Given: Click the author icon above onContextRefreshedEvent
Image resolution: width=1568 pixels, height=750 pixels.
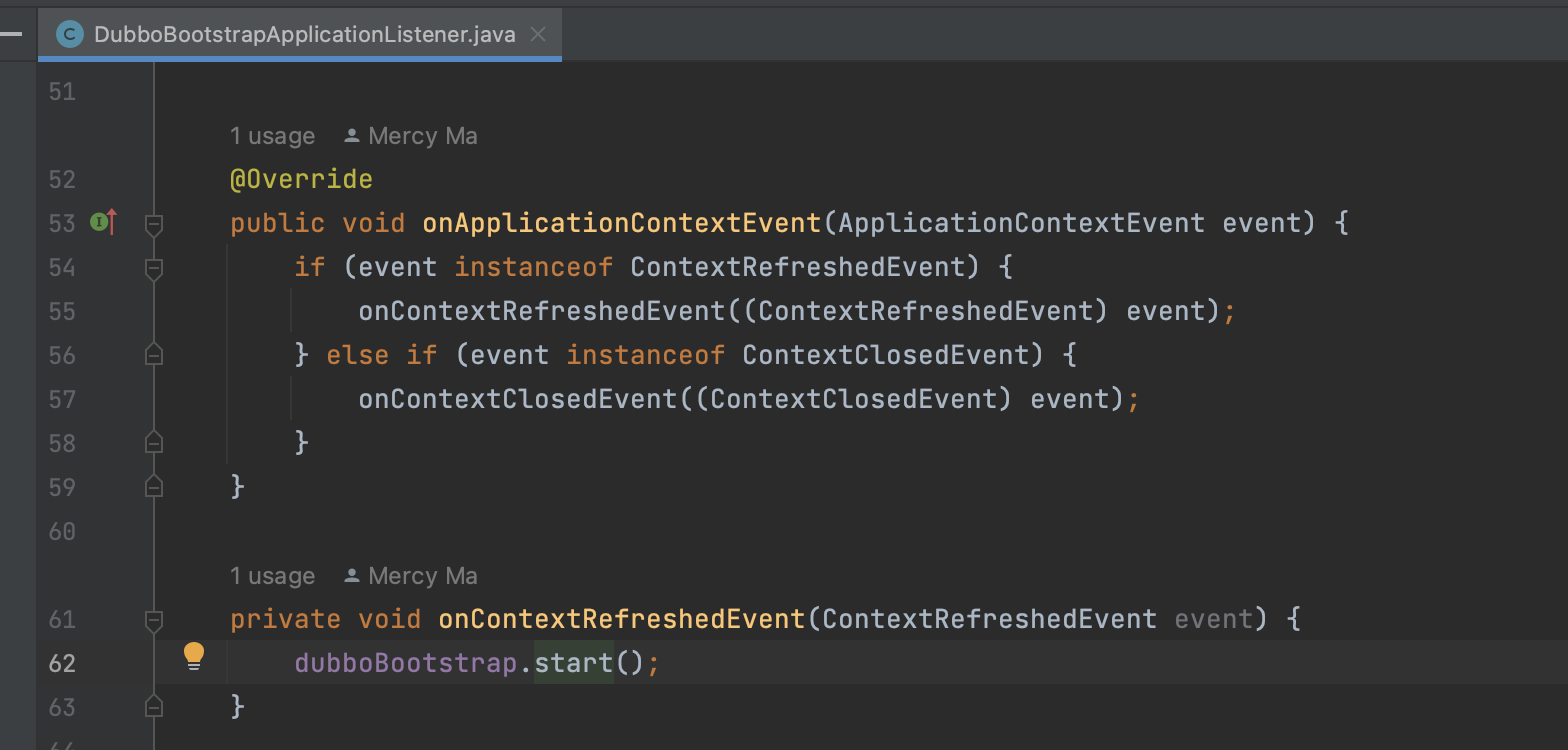Looking at the screenshot, I should 351,576.
